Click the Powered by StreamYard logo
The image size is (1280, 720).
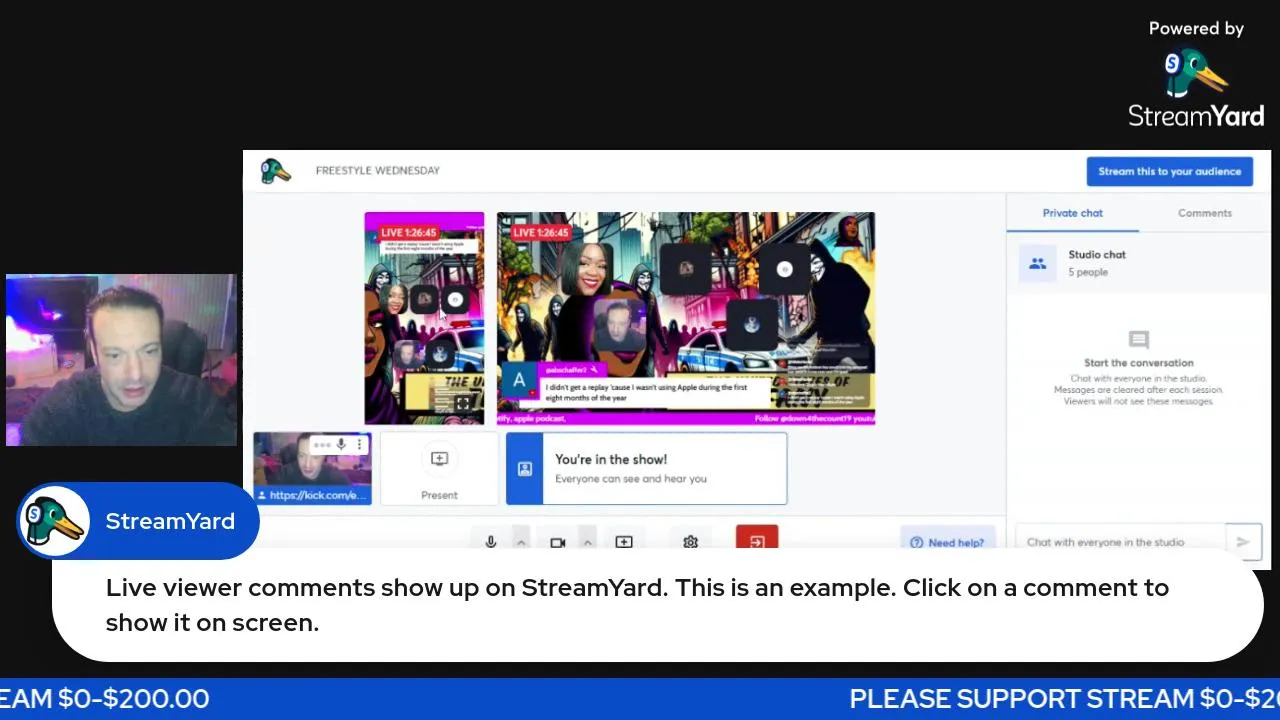coord(1196,75)
